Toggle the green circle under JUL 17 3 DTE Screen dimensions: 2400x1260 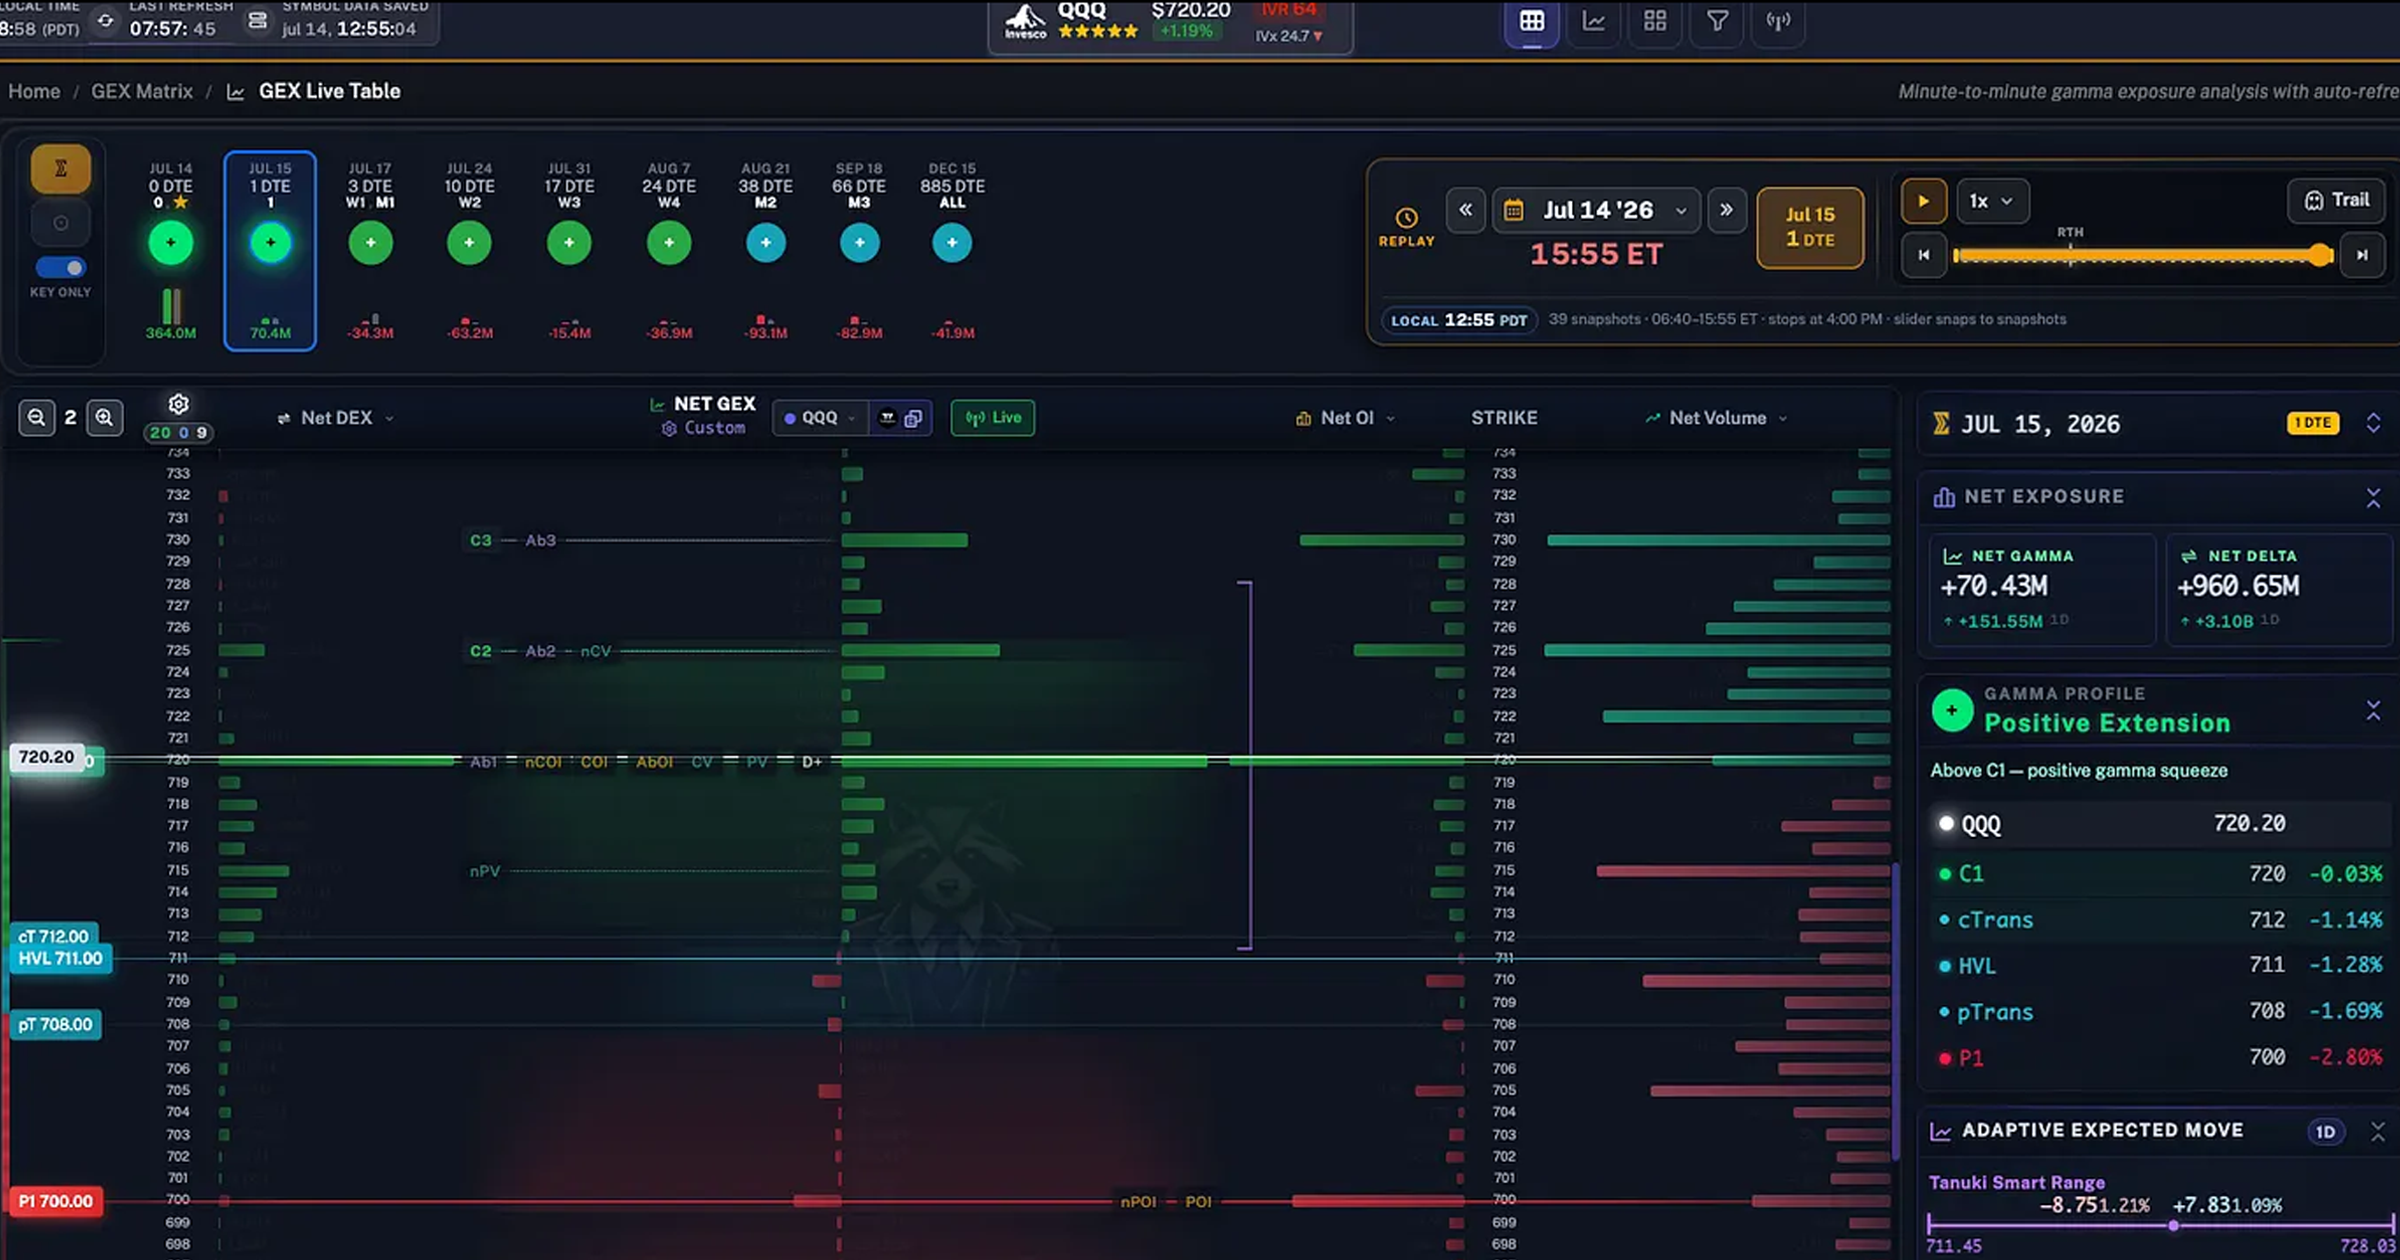[371, 243]
